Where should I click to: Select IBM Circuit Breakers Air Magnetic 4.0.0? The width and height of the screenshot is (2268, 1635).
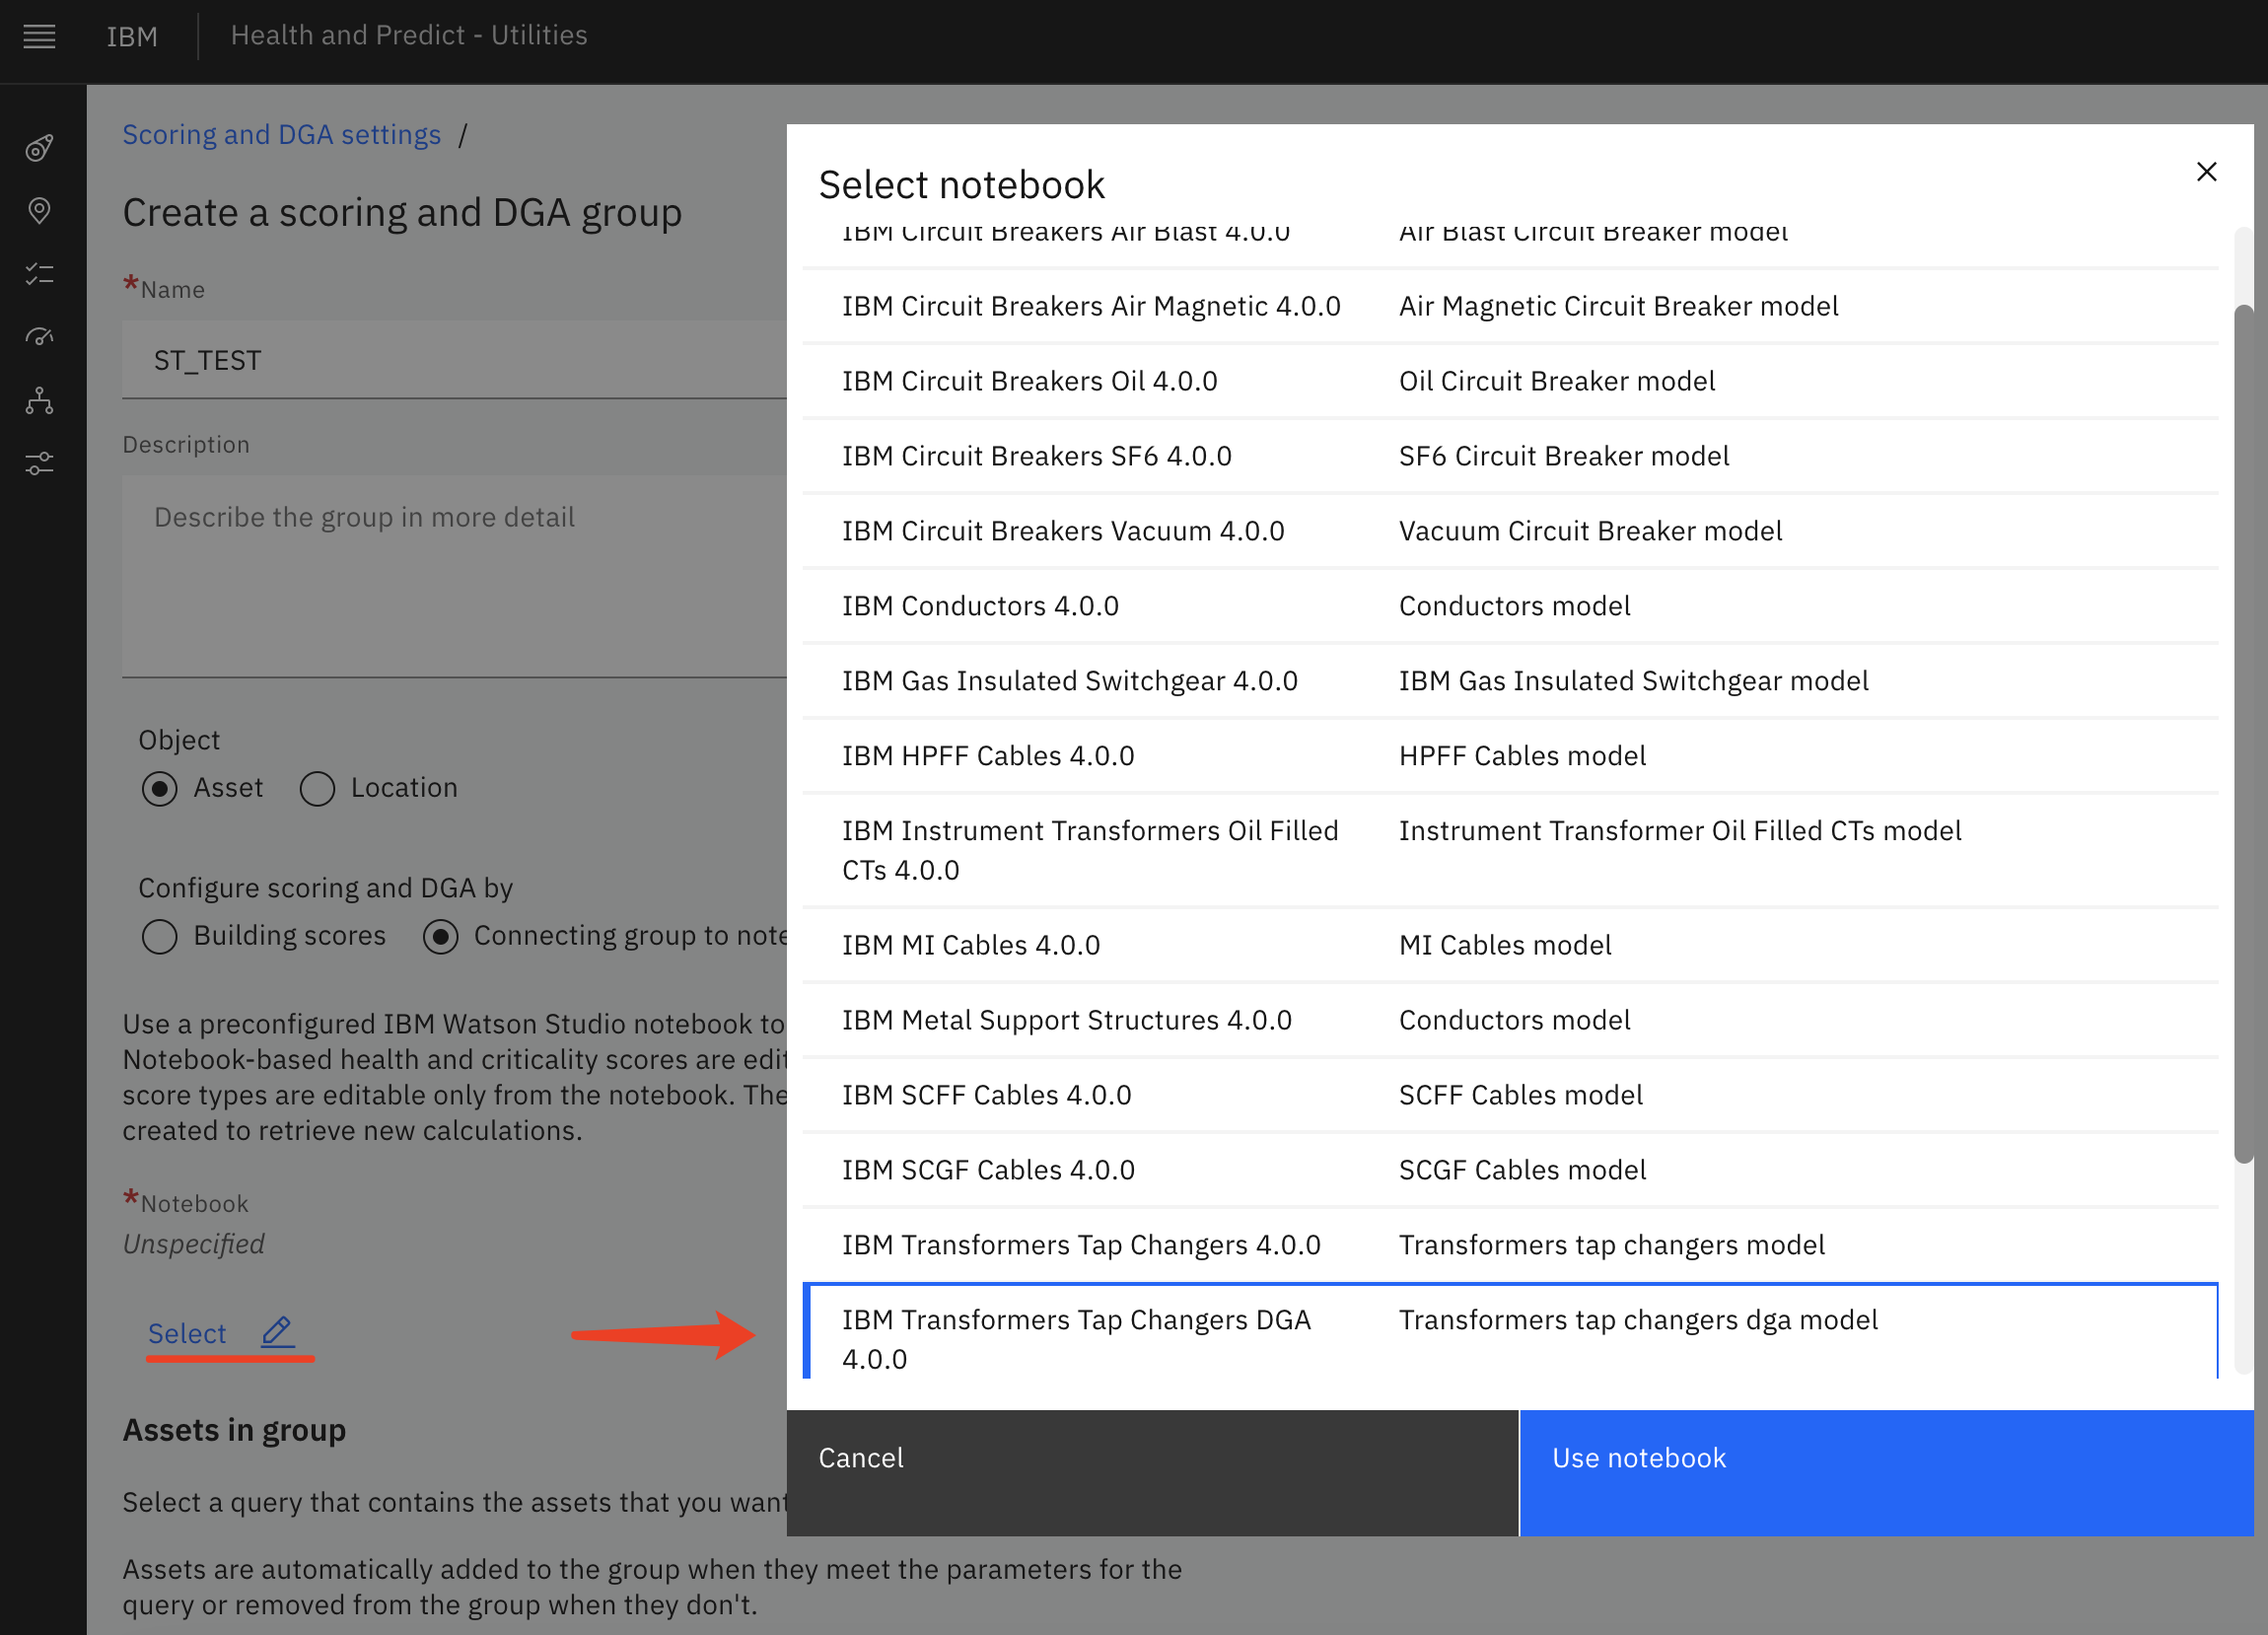(1510, 306)
